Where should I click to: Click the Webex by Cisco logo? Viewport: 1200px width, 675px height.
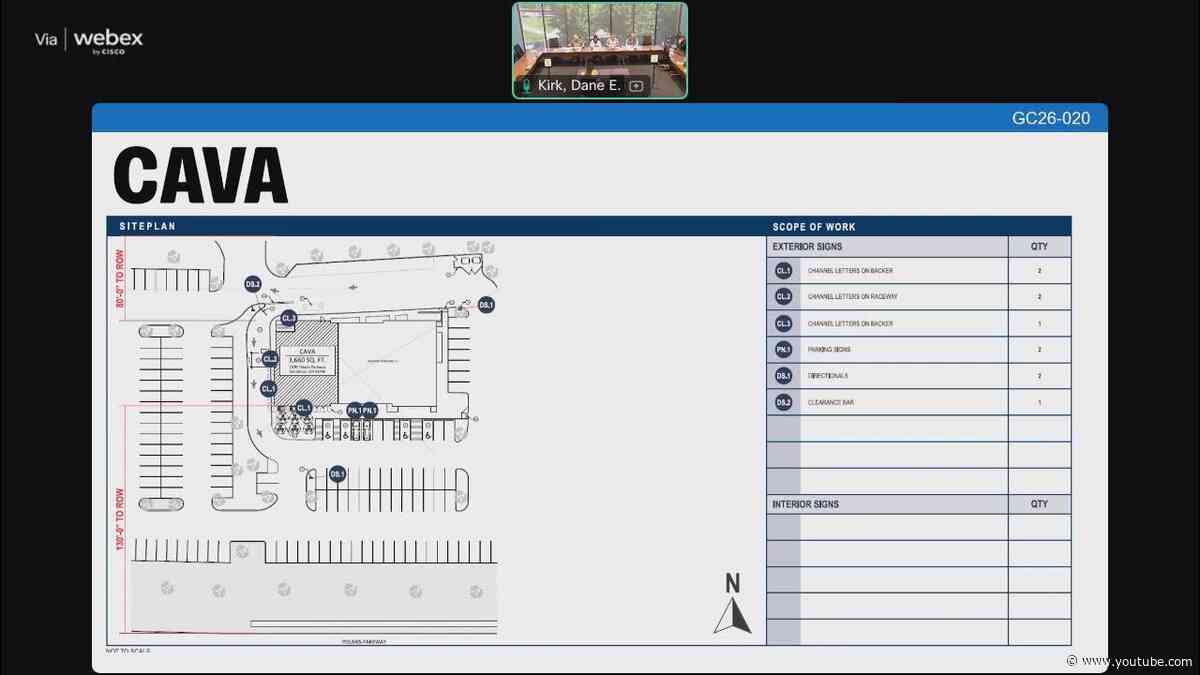pos(107,41)
